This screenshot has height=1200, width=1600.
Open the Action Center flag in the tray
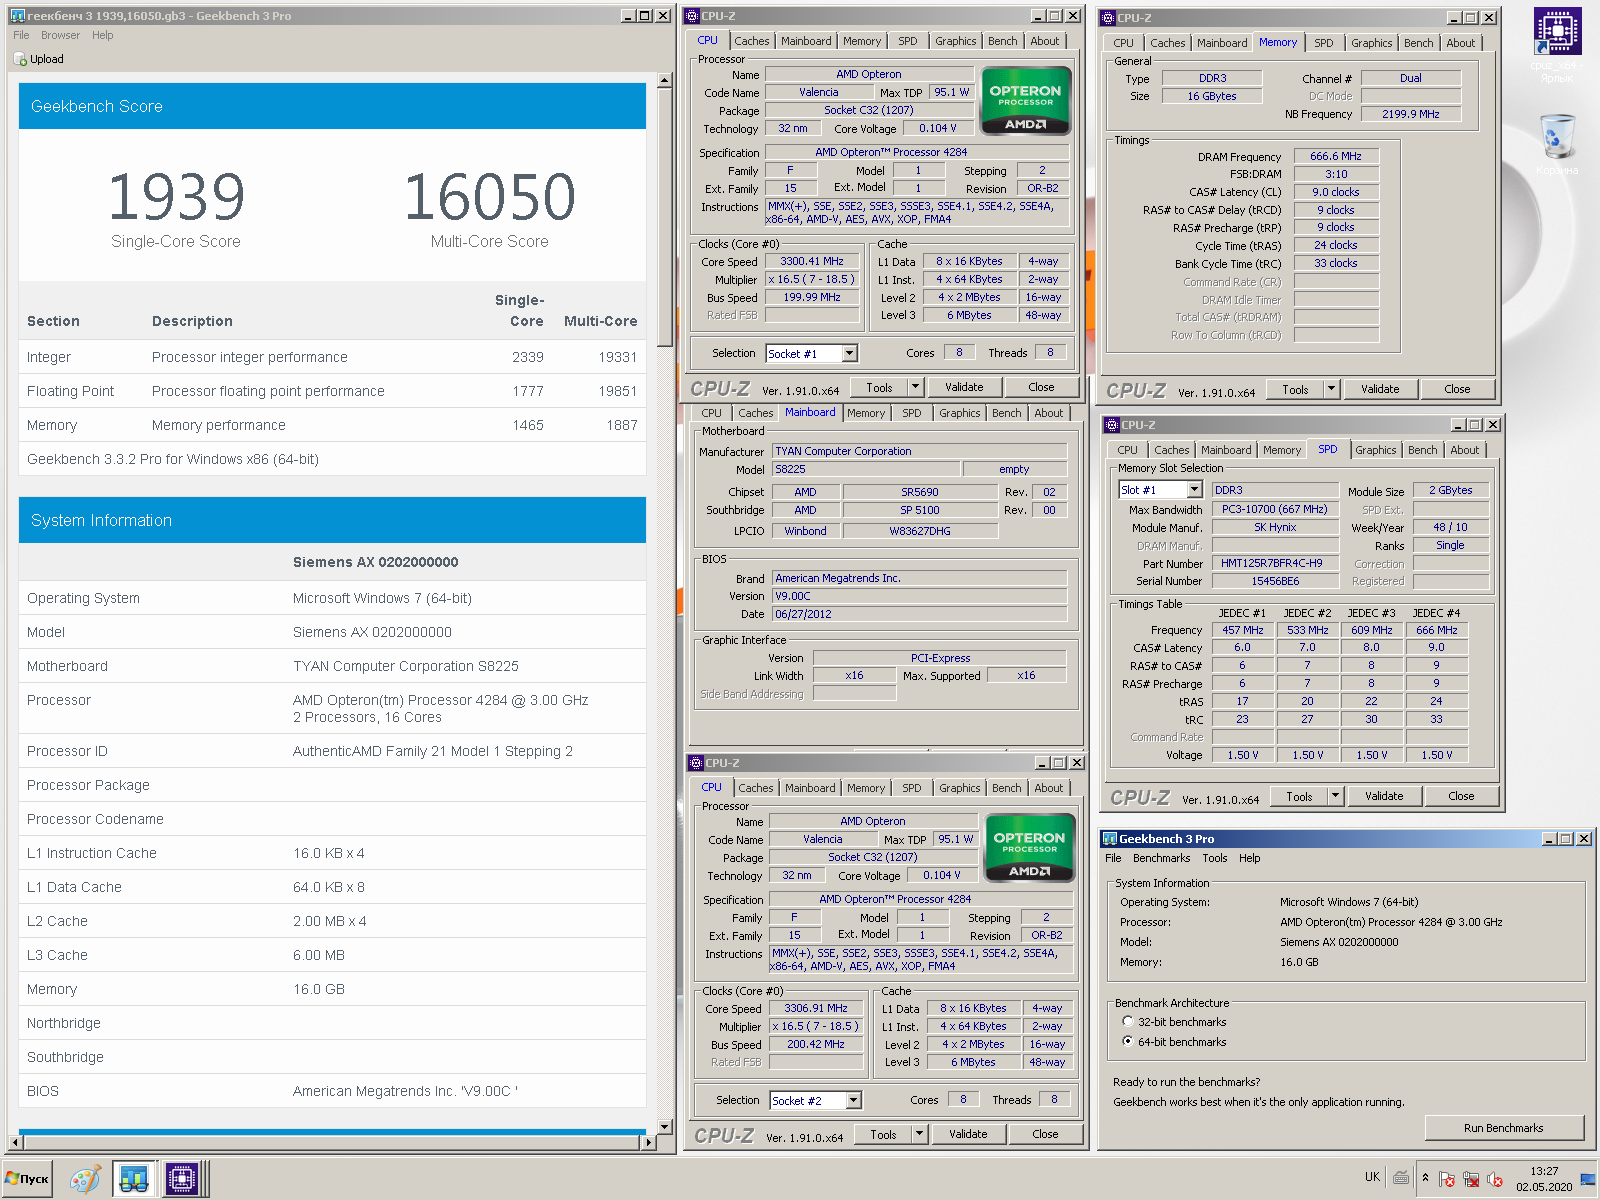(x=1447, y=1179)
